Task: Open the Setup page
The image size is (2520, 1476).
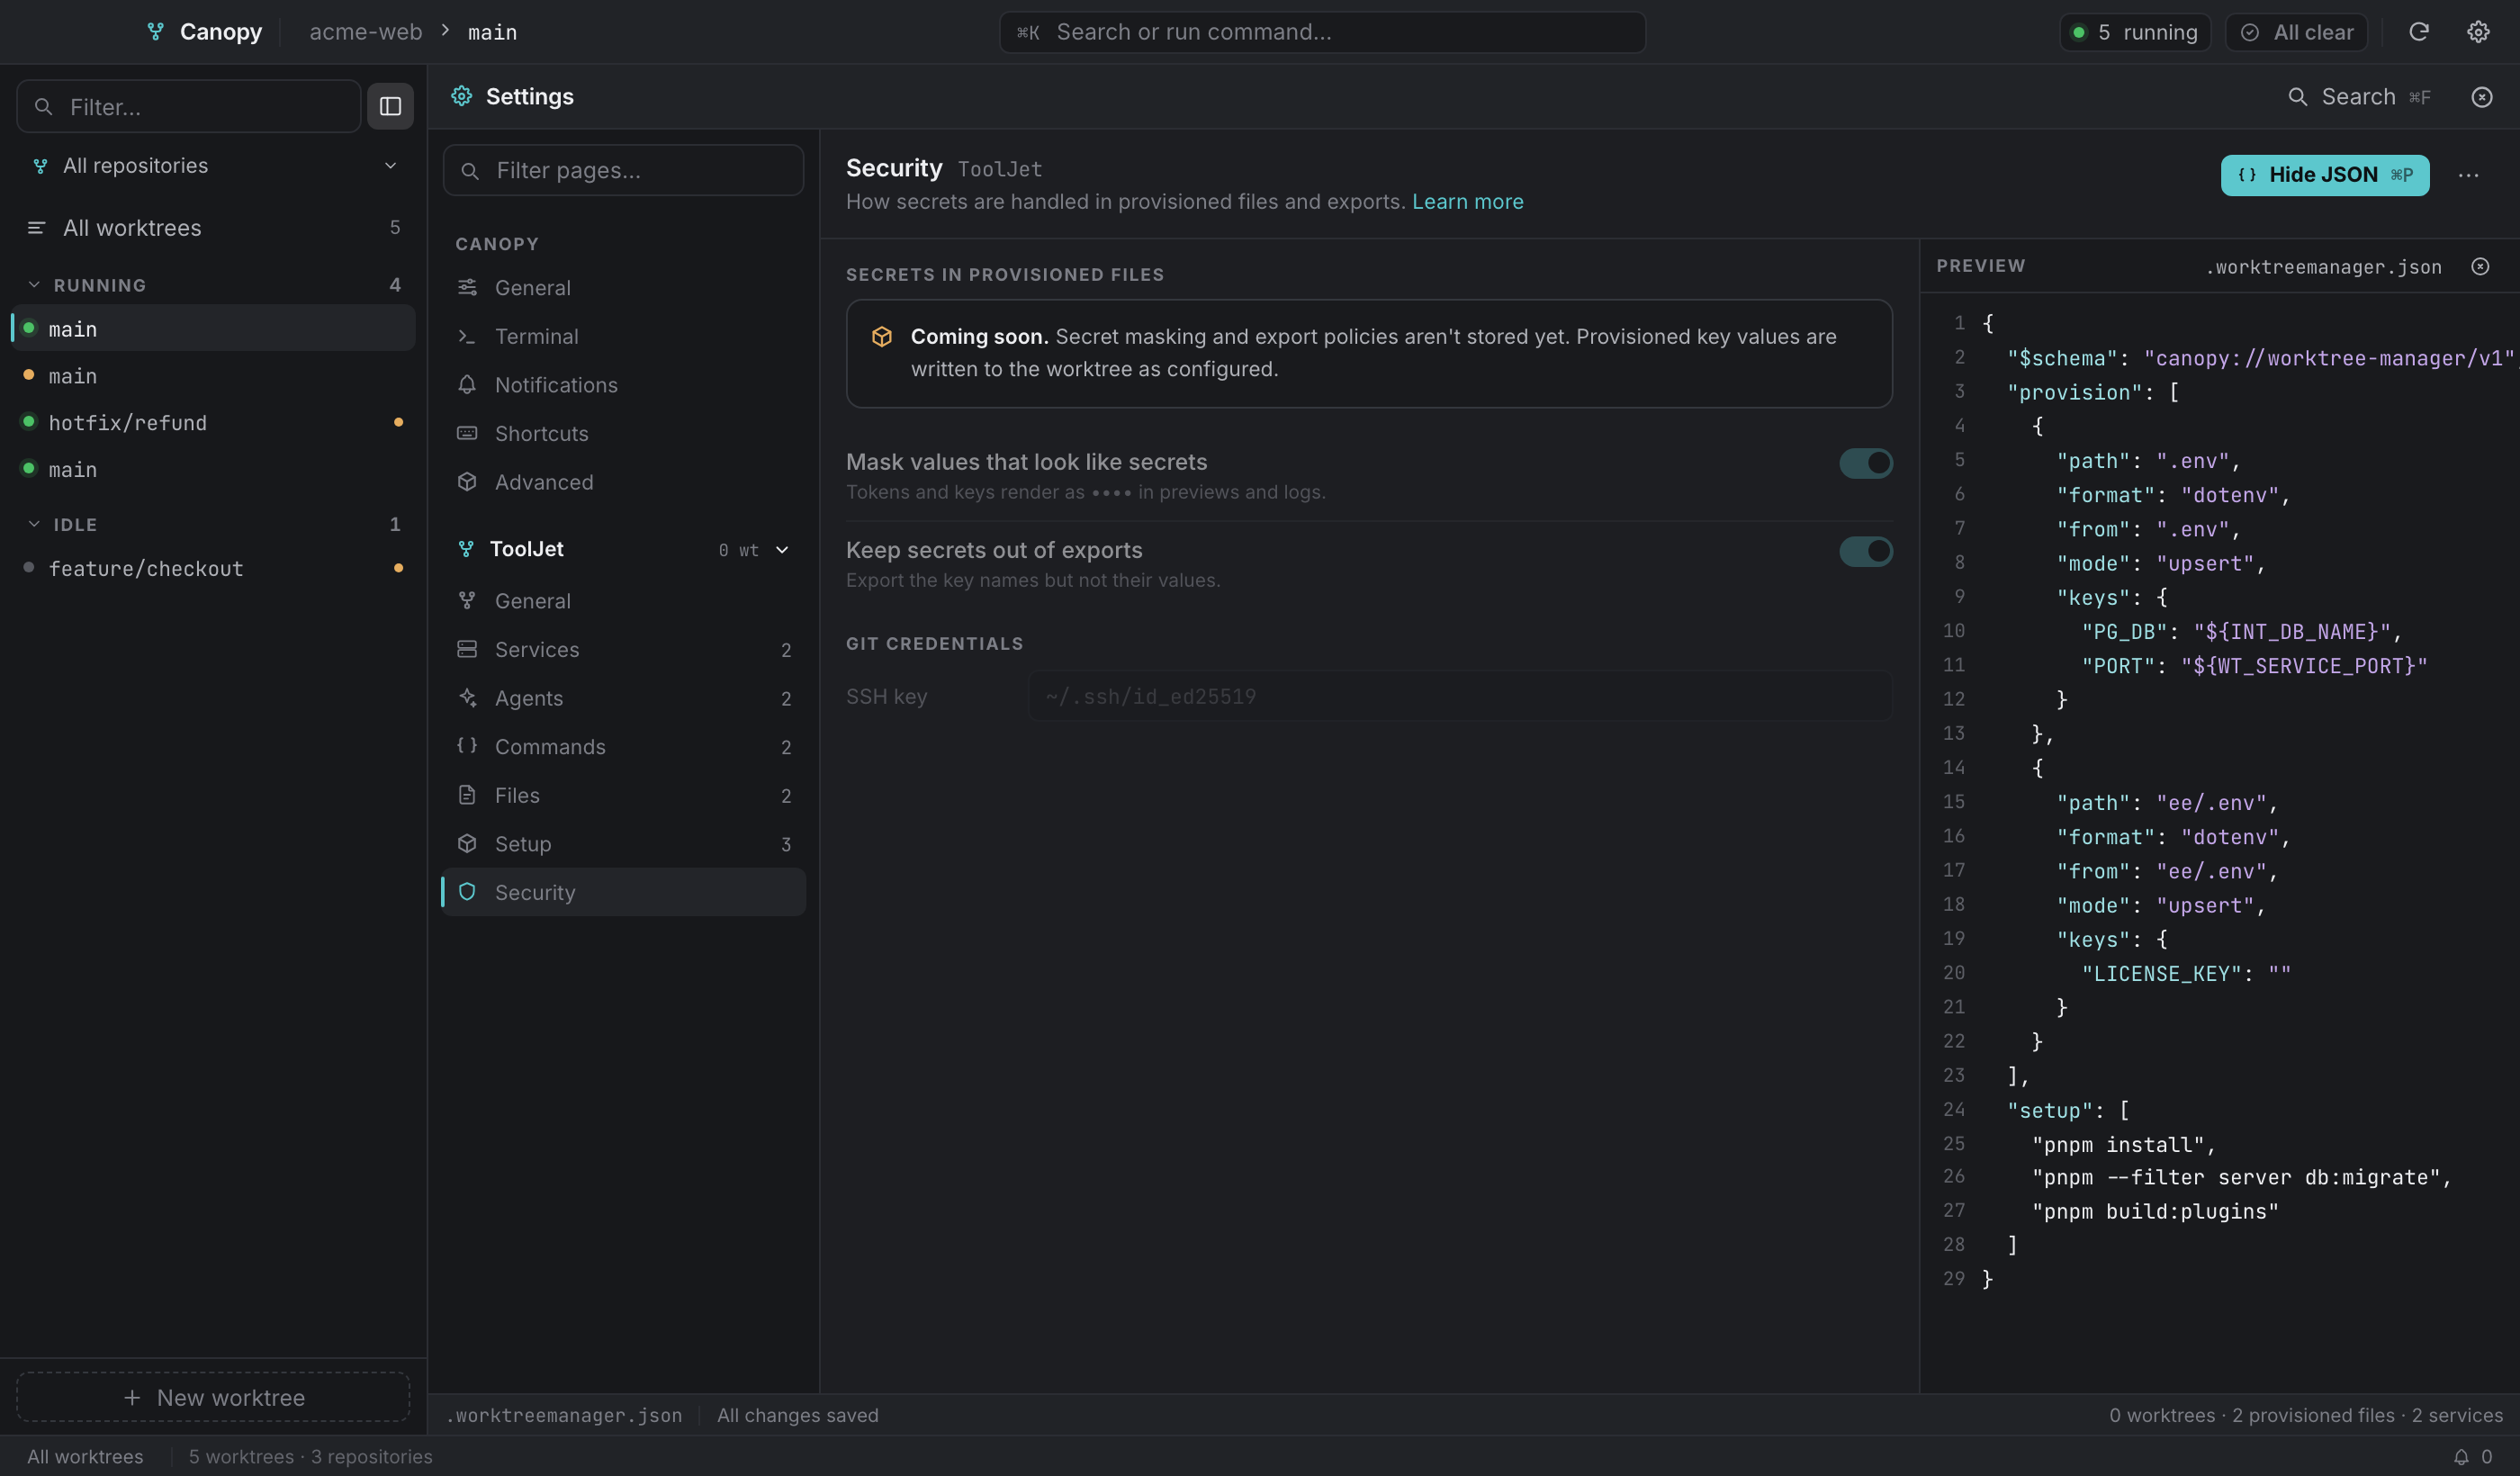Action: 623,844
